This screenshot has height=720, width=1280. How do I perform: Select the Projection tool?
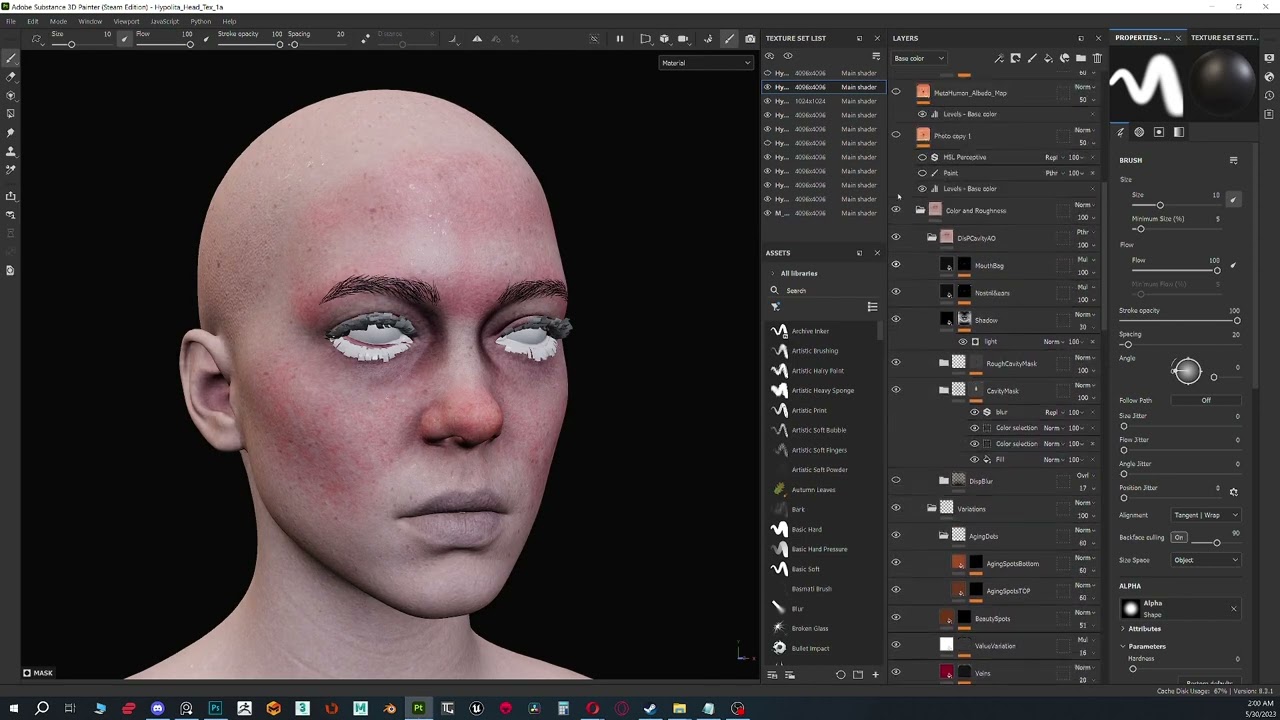click(11, 95)
